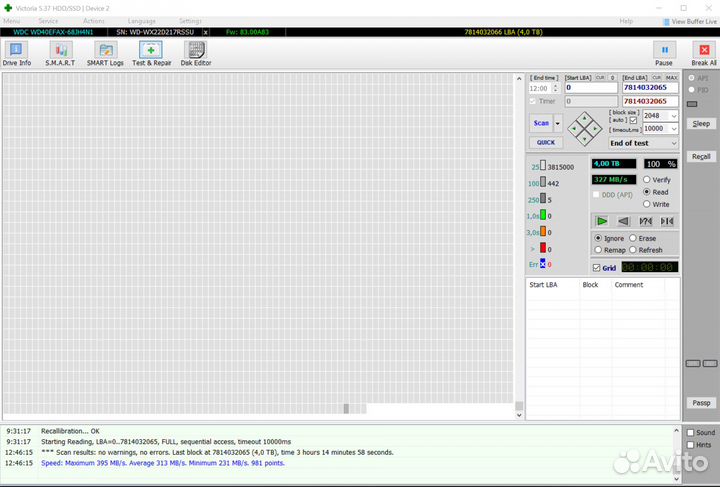
Task: Click the orange 3,0s block swatch
Action: pyautogui.click(x=543, y=231)
